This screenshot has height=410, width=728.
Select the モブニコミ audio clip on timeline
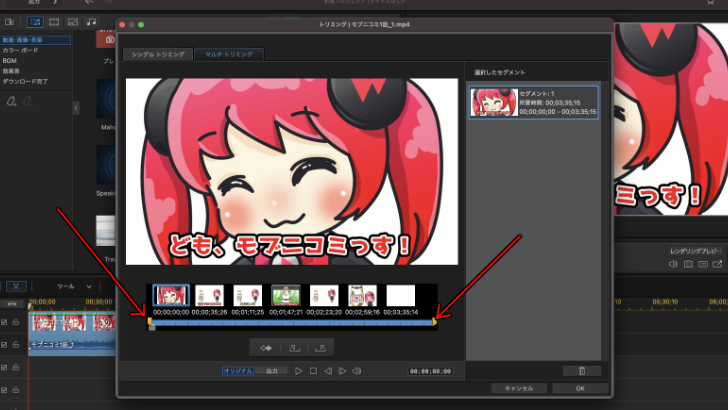[72, 345]
